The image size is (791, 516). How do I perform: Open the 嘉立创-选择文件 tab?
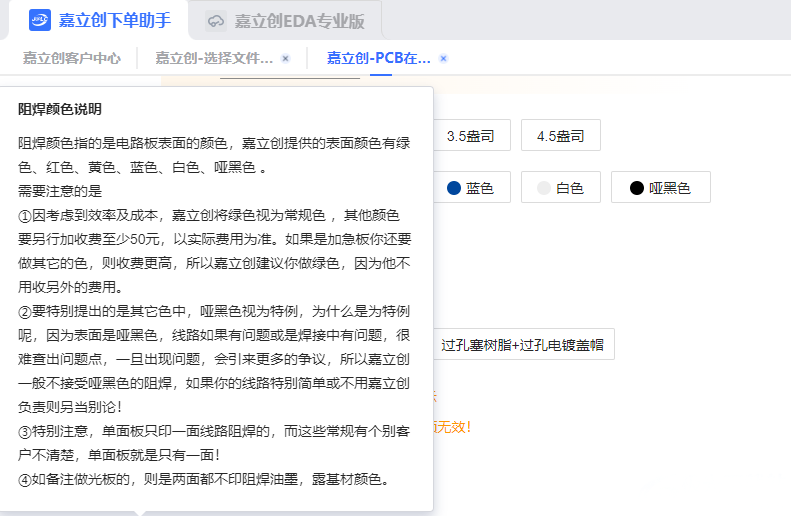pos(214,59)
